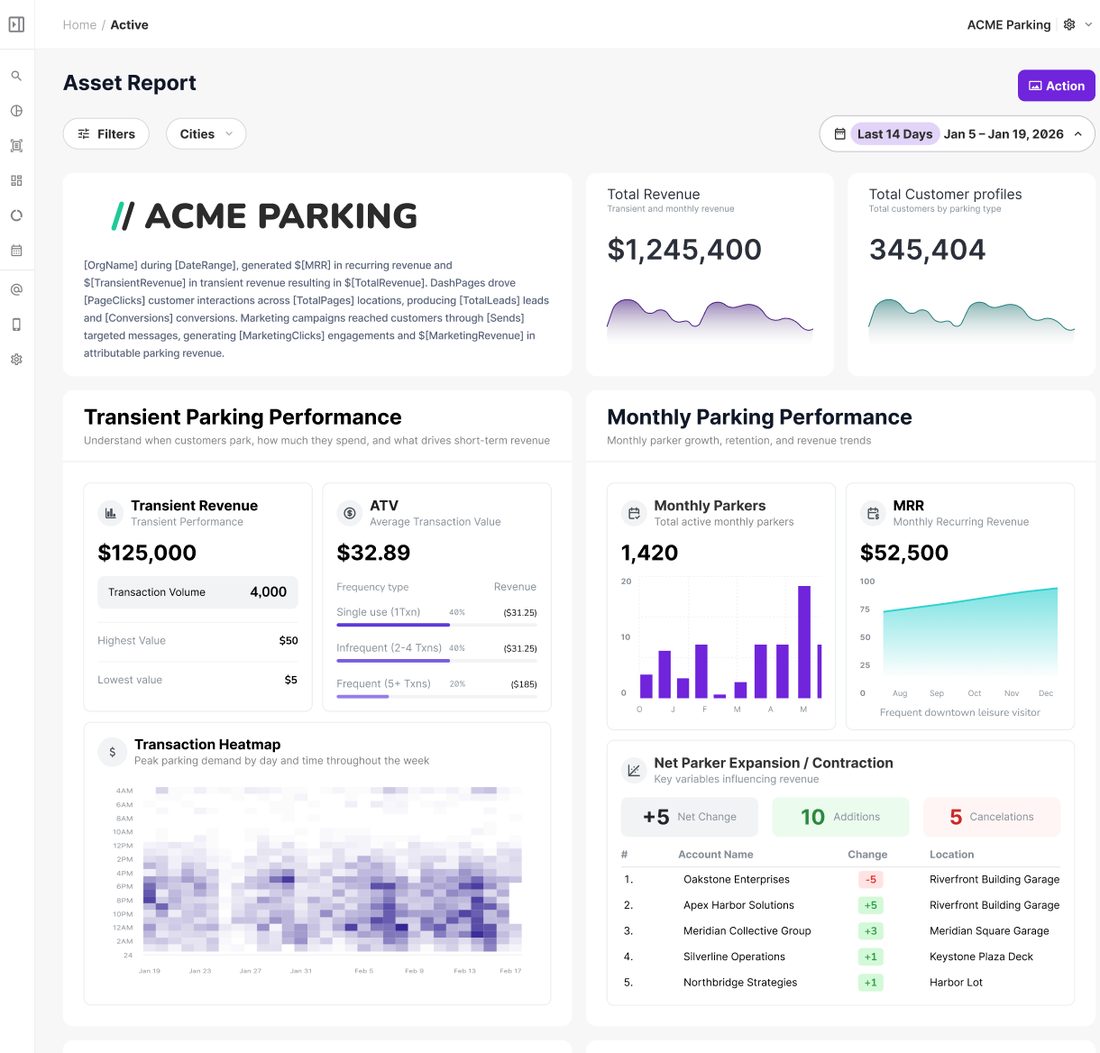Image resolution: width=1100 pixels, height=1053 pixels.
Task: Open the calendar sidebar icon
Action: (x=16, y=250)
